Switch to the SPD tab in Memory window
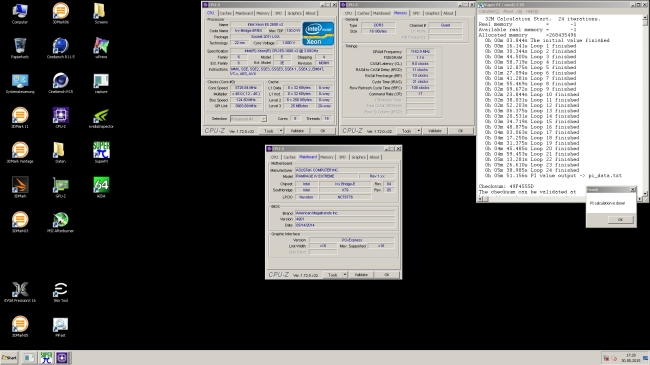Screen dimensions: 650x365 click(416, 13)
